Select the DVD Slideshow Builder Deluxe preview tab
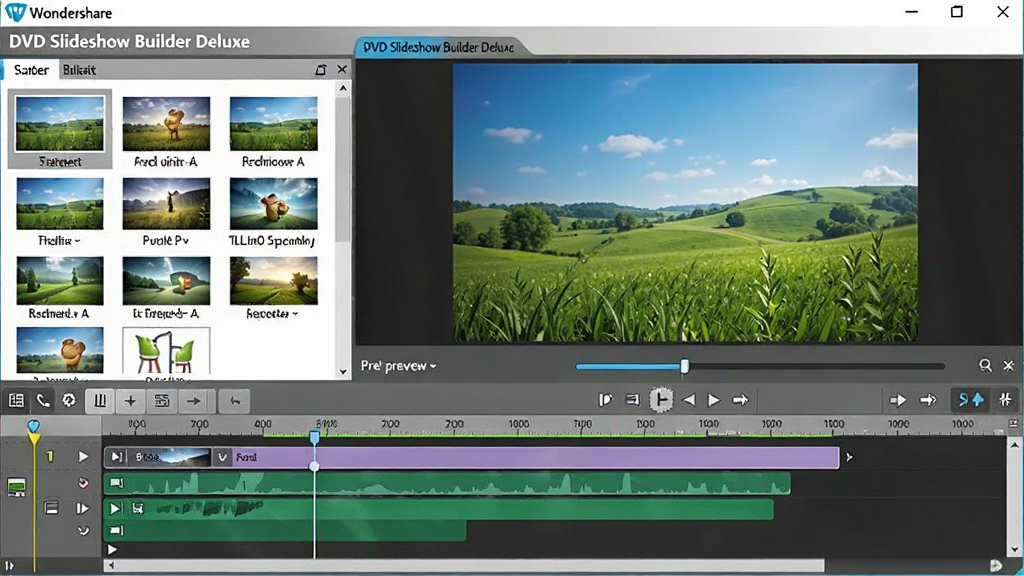This screenshot has width=1024, height=576. (x=438, y=47)
